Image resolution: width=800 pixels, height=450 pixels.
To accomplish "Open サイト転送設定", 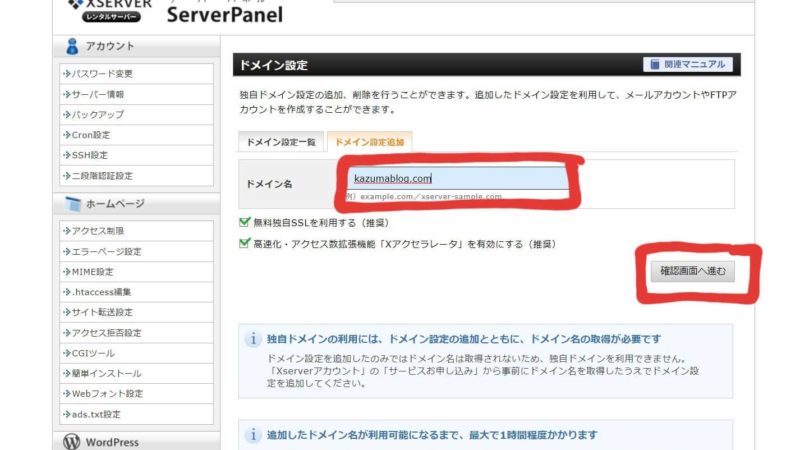I will pyautogui.click(x=136, y=312).
